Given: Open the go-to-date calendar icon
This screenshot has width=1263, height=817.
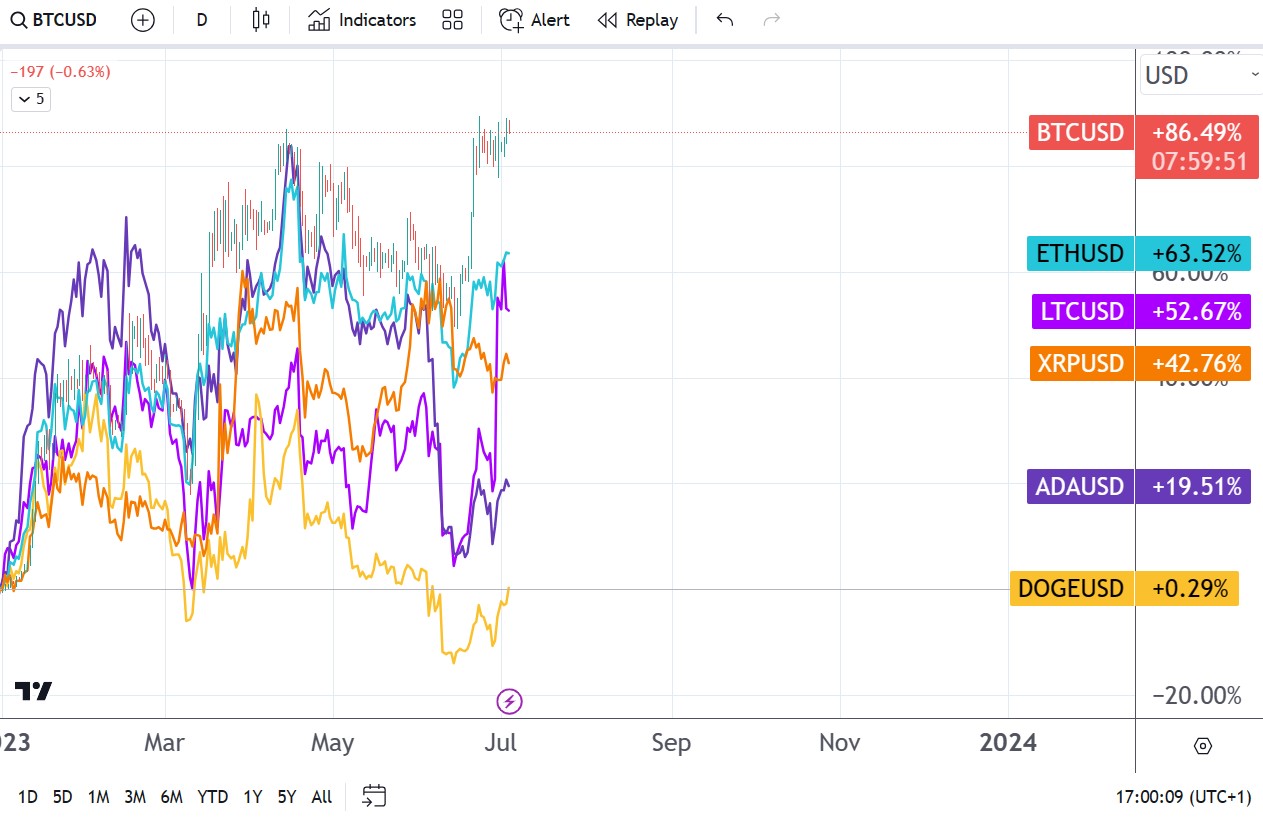Looking at the screenshot, I should point(374,796).
